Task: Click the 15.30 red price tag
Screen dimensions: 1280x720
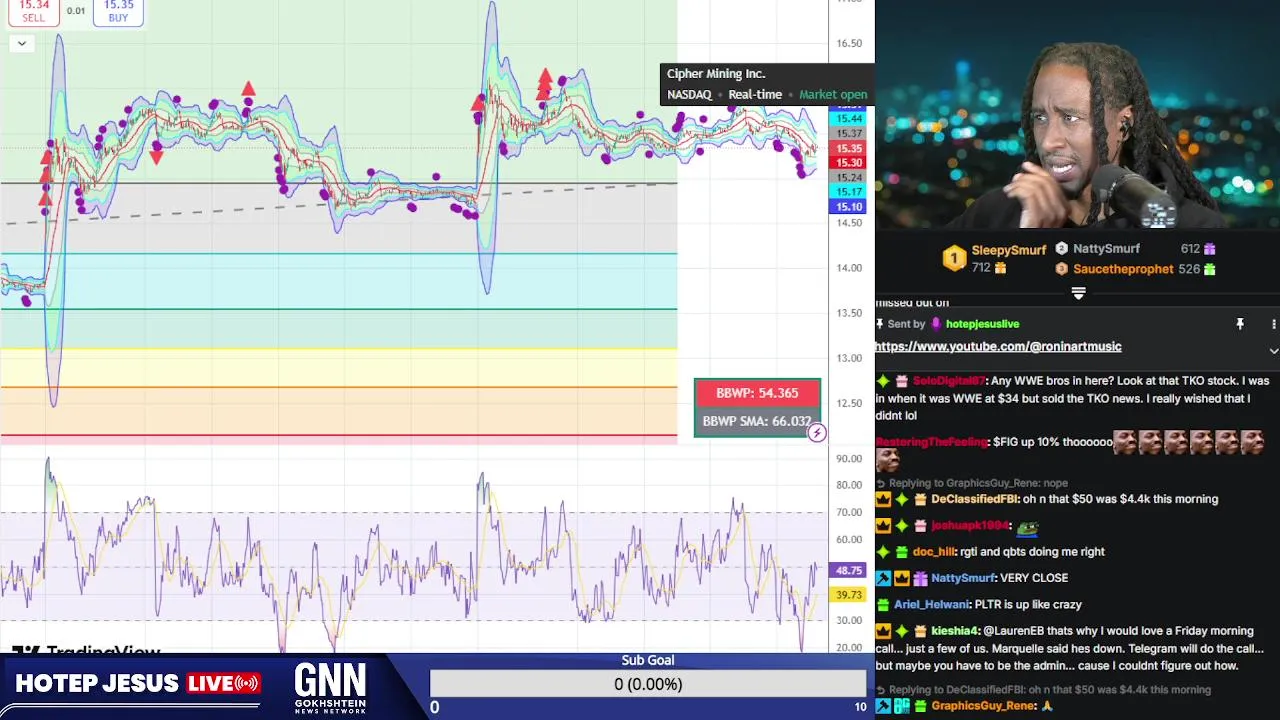Action: tap(849, 163)
